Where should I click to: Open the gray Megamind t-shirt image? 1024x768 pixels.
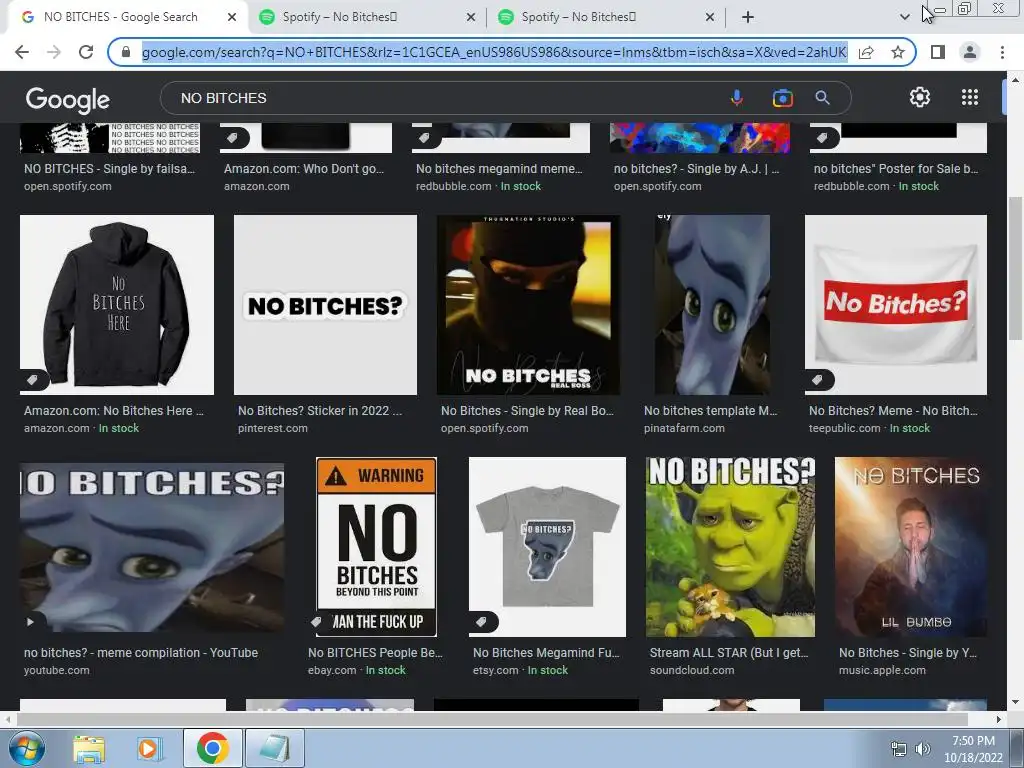coord(547,547)
